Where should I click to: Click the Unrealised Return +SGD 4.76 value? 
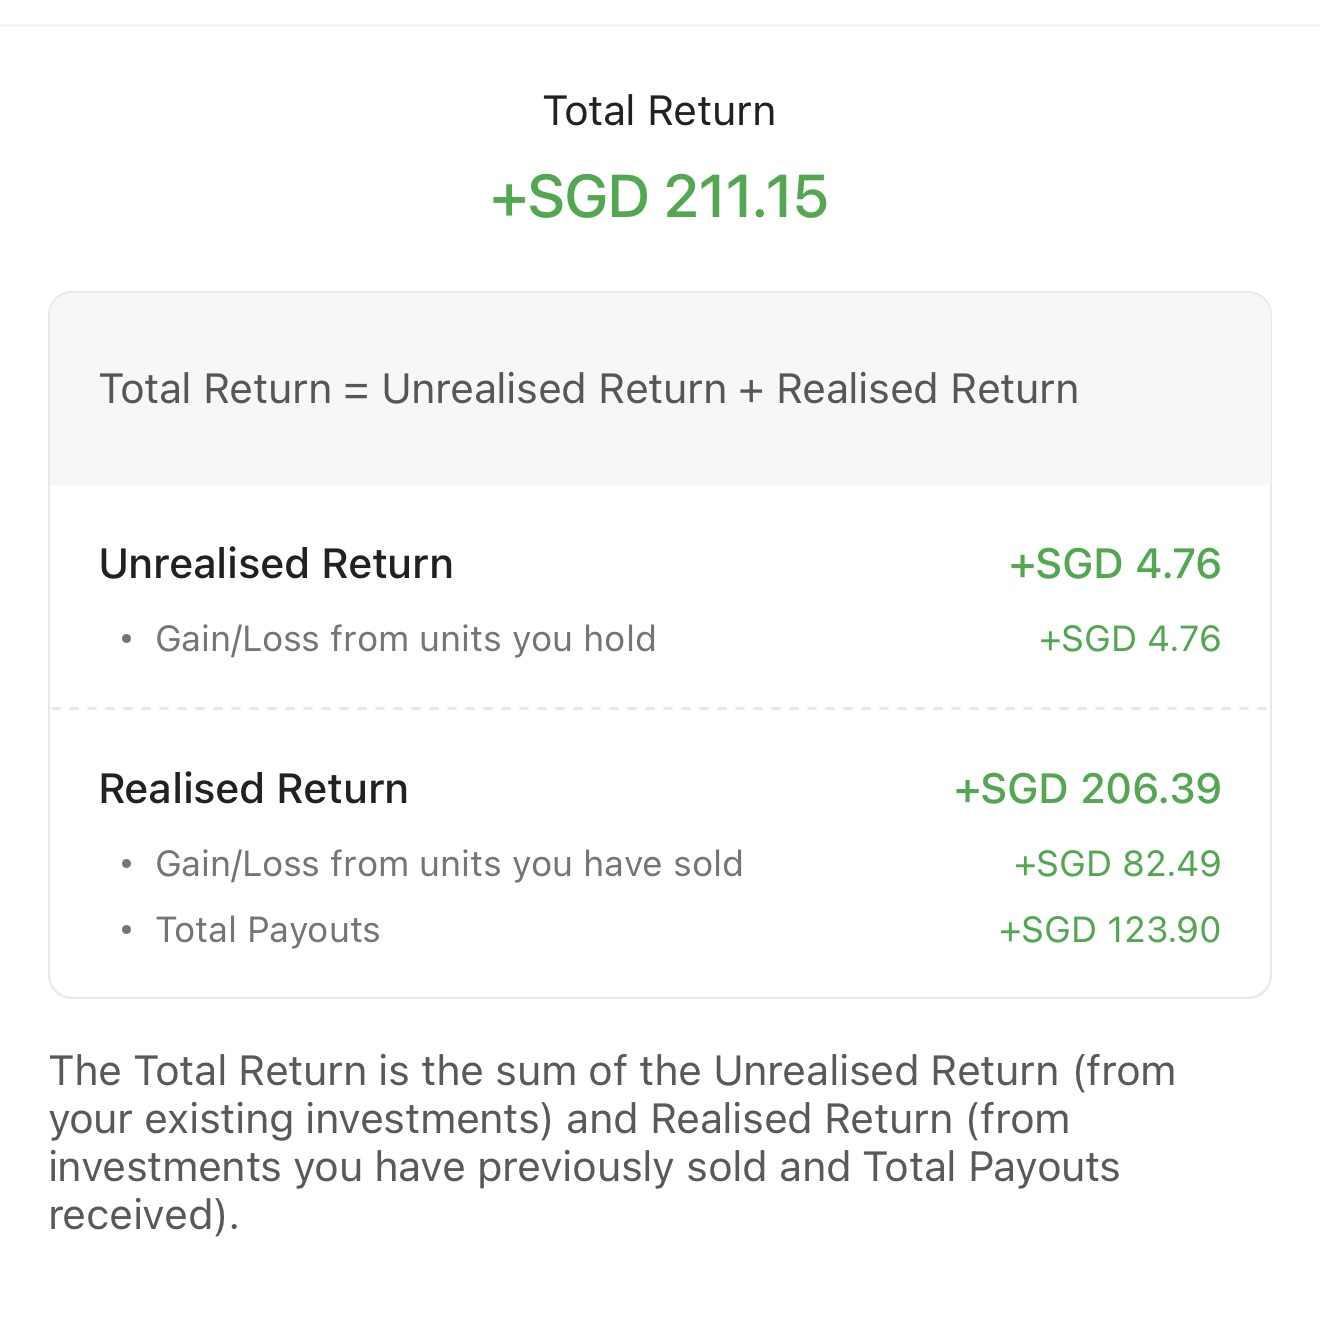(1115, 564)
